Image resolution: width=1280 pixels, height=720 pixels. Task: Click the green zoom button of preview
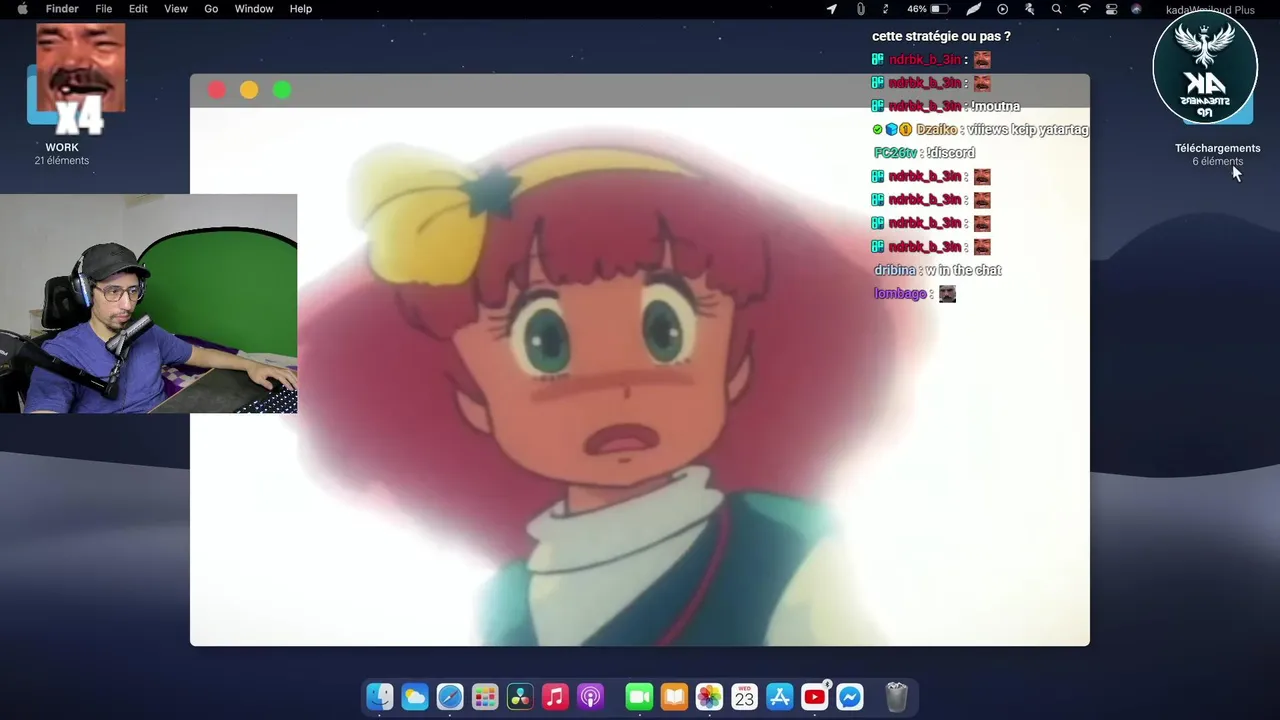tap(282, 90)
